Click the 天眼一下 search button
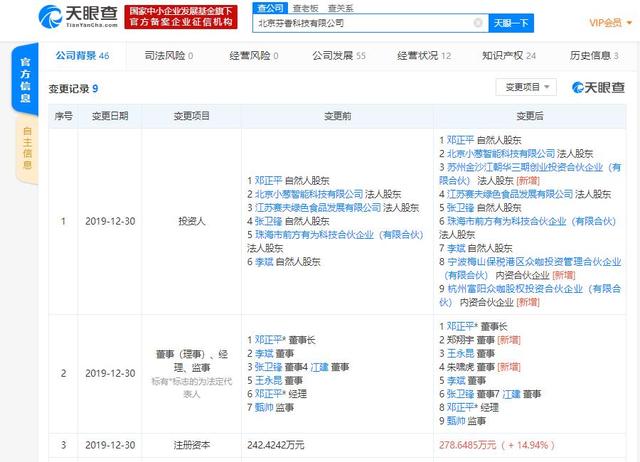Viewport: 640px width, 462px height. pyautogui.click(x=511, y=23)
